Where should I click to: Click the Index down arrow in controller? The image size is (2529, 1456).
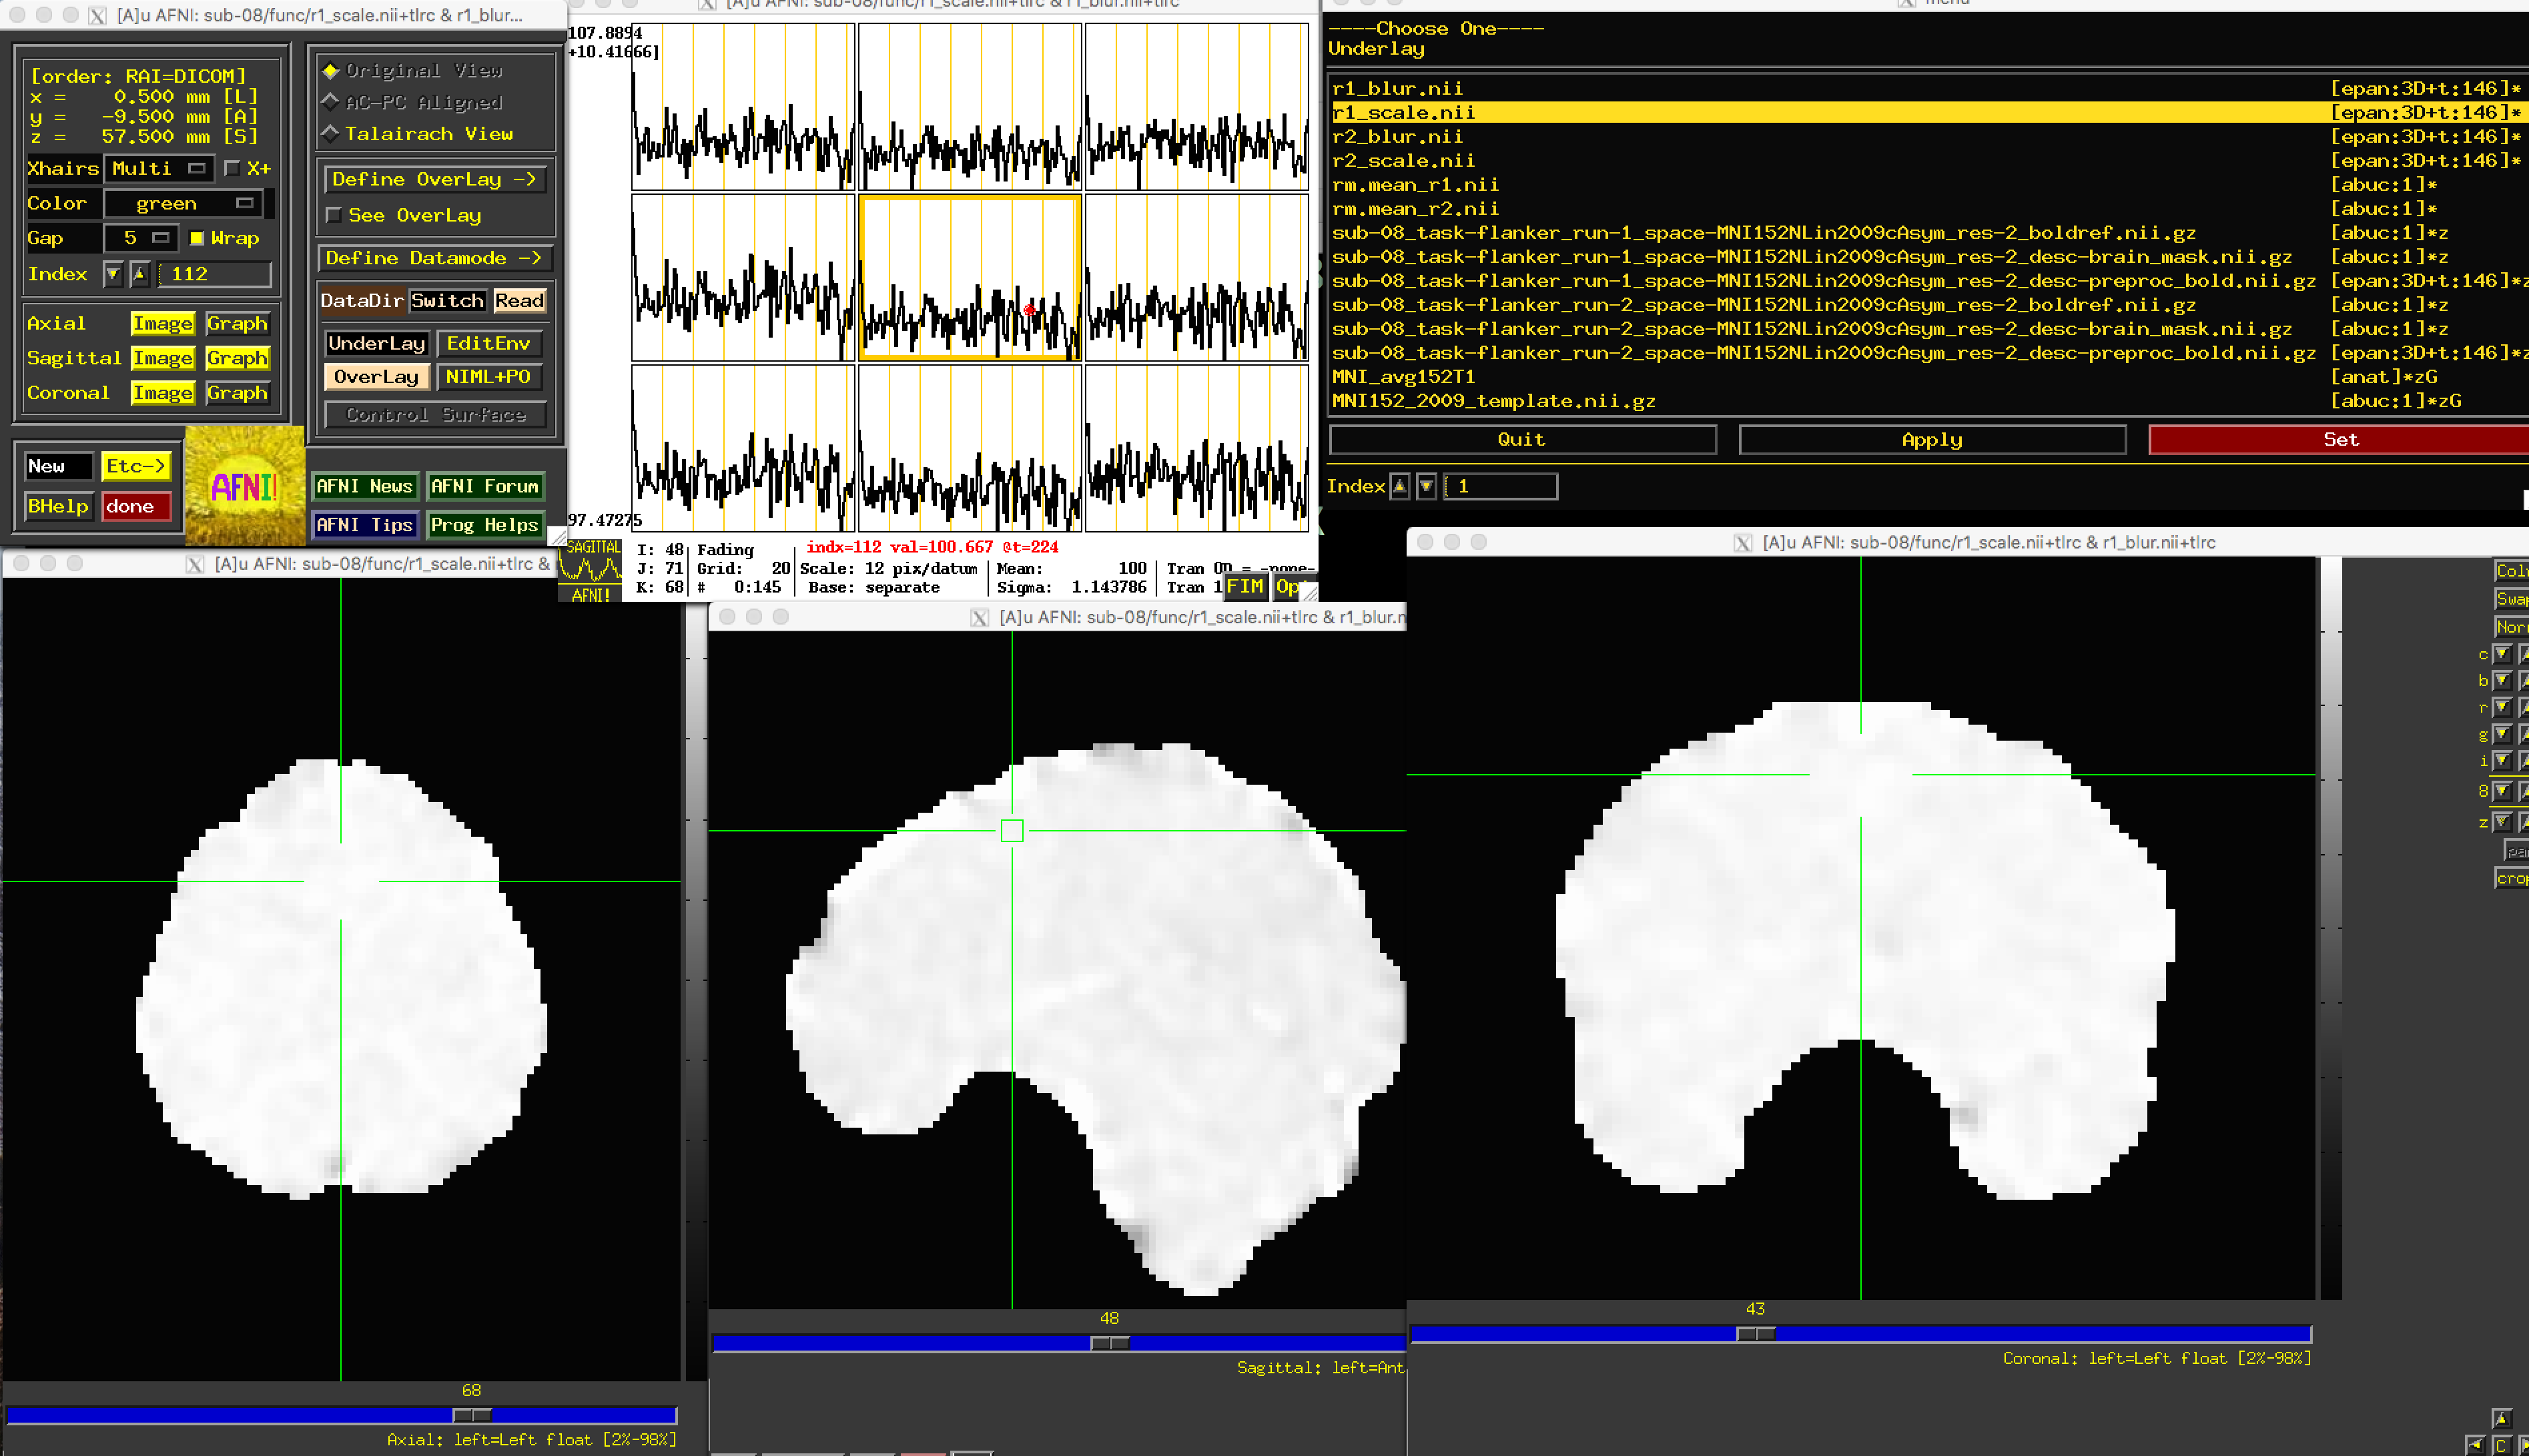(x=113, y=274)
